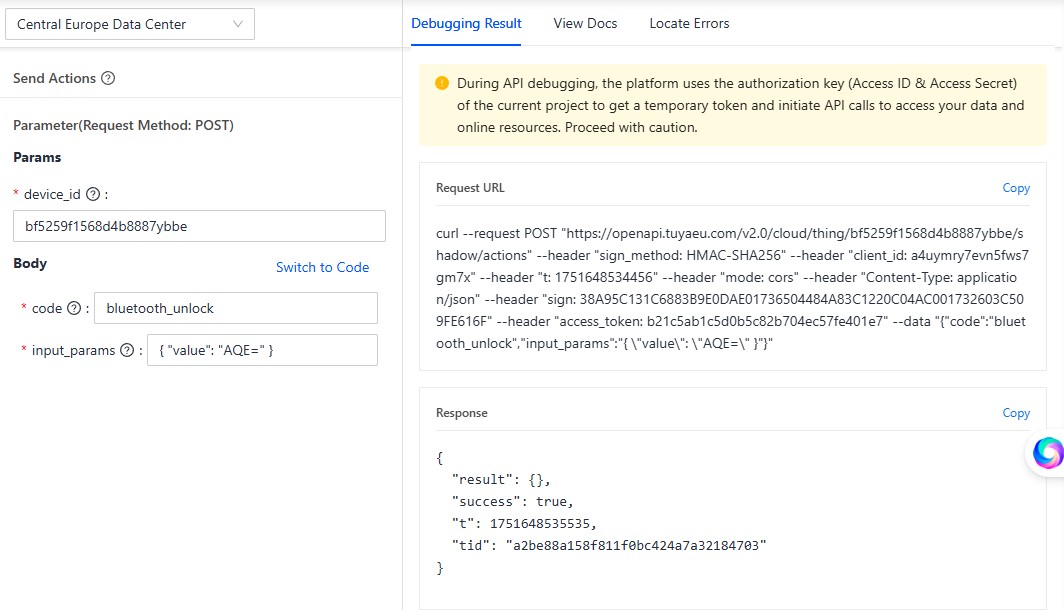Switch to the Debugging Result tab
1064x610 pixels.
(x=466, y=24)
